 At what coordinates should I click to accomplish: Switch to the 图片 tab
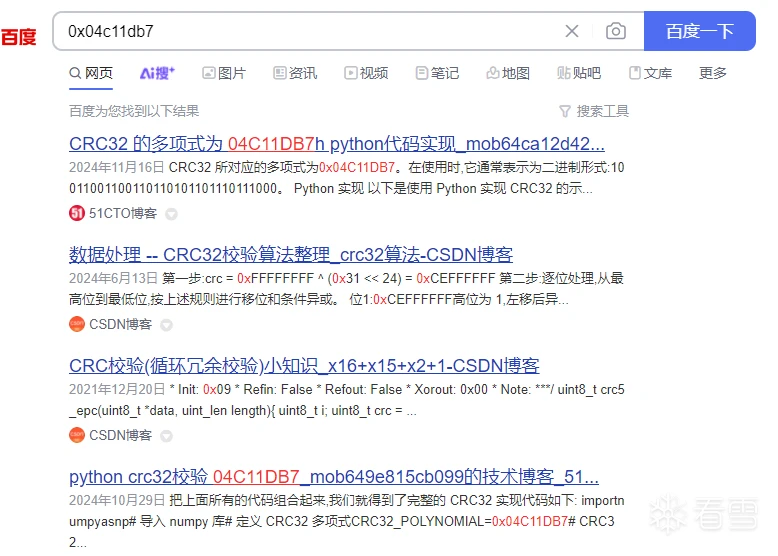point(224,73)
